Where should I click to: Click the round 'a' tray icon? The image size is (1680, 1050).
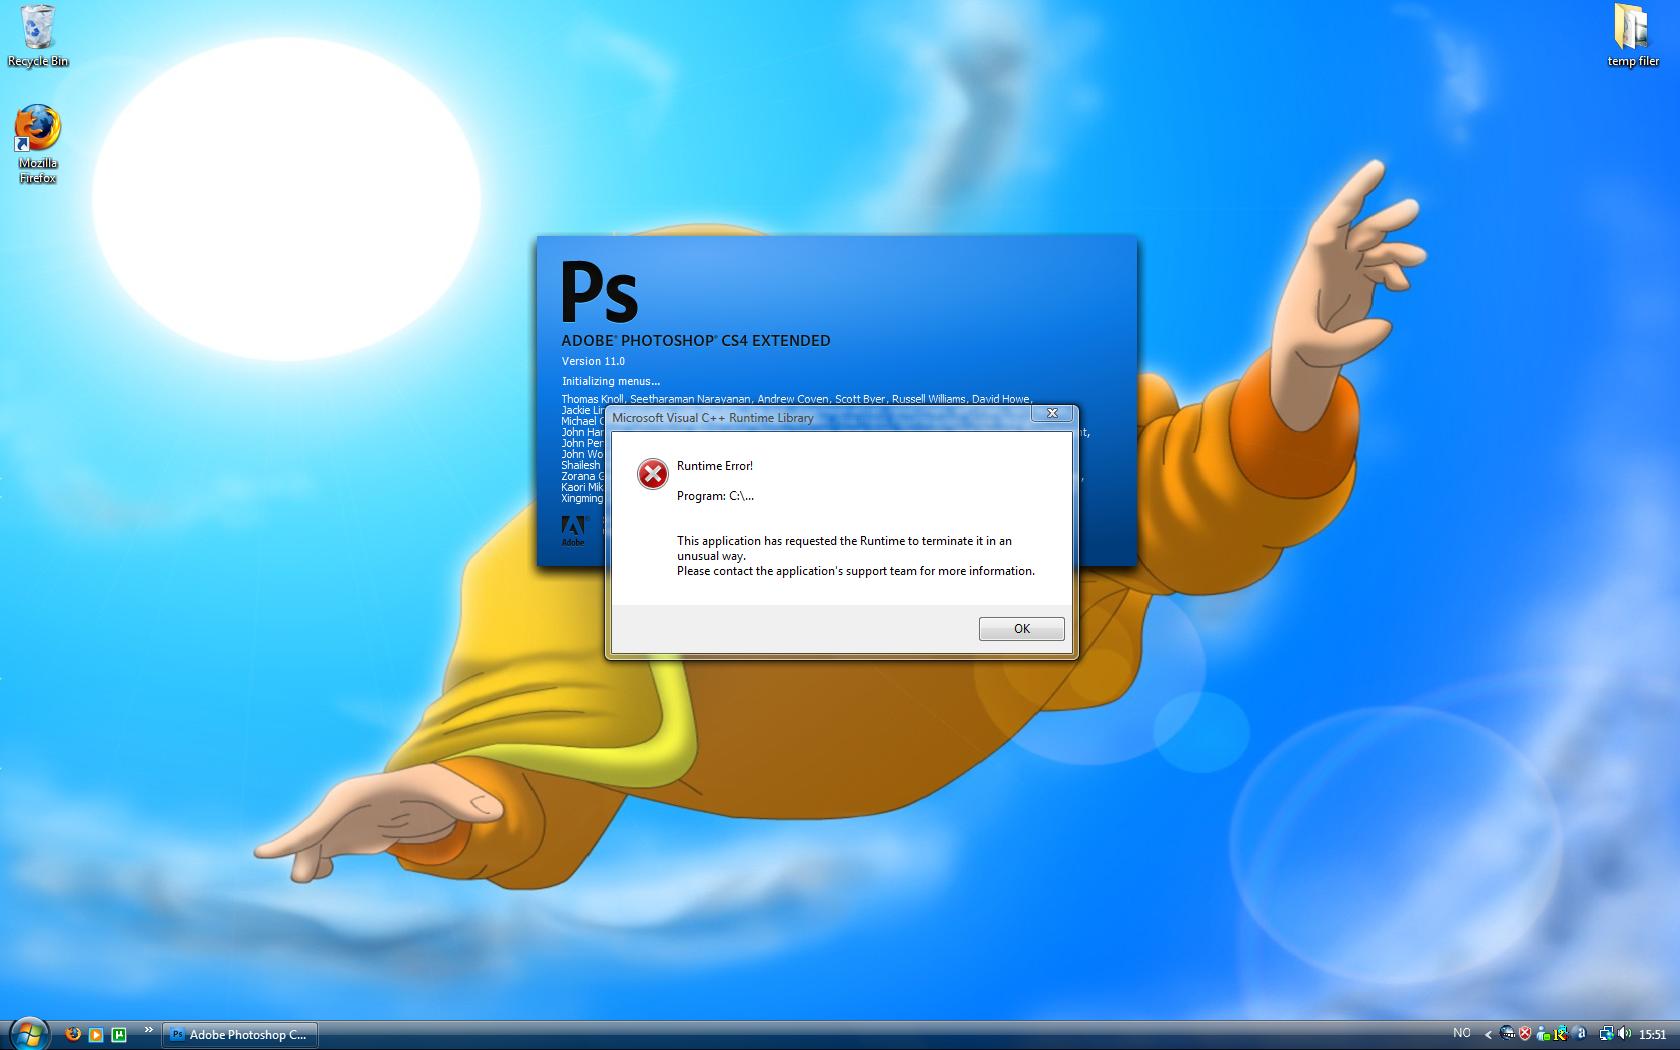[x=1580, y=1034]
